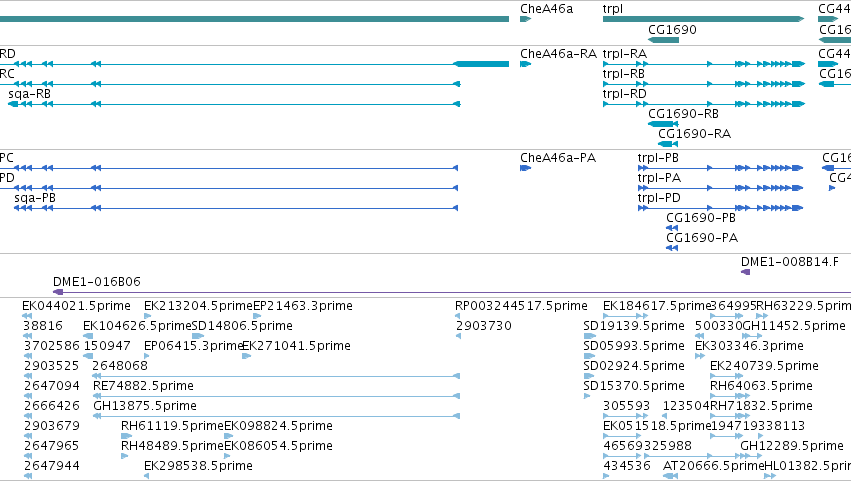
Task: Click the 2903679 feature label
Action: 51,426
